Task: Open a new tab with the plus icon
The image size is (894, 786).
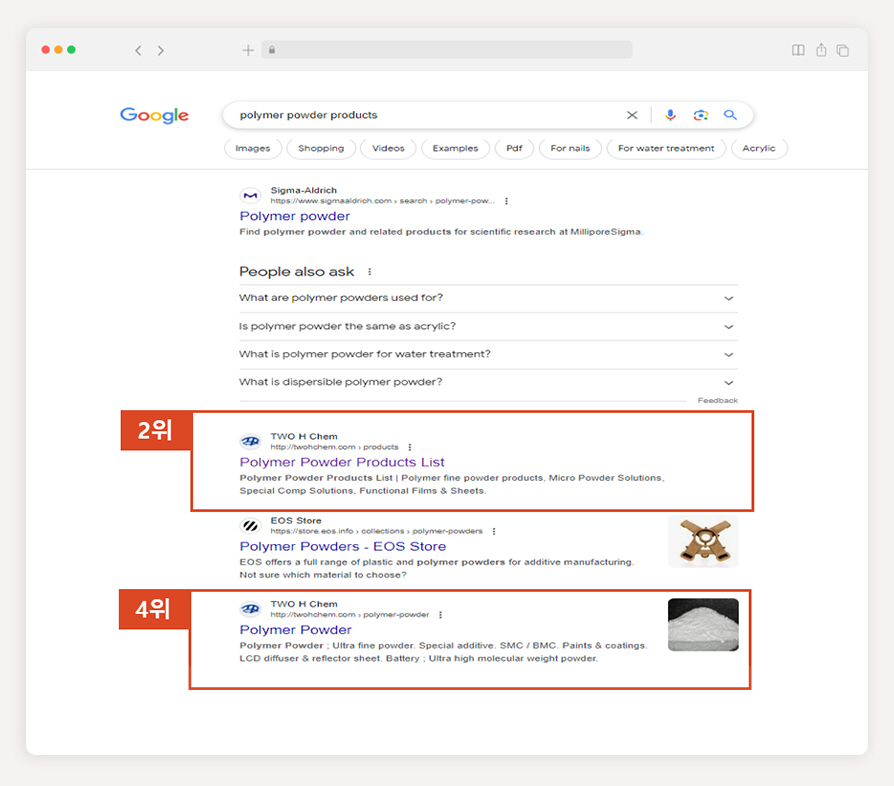Action: [x=248, y=50]
